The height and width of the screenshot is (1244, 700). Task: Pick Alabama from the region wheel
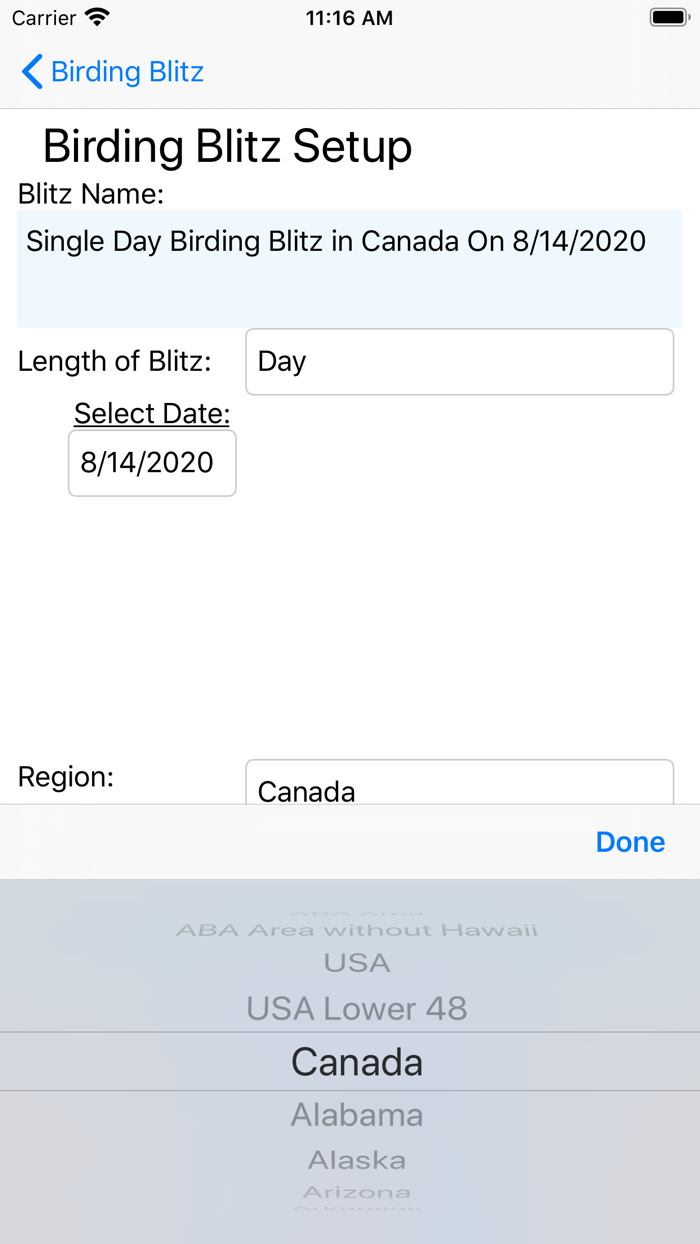[357, 1114]
